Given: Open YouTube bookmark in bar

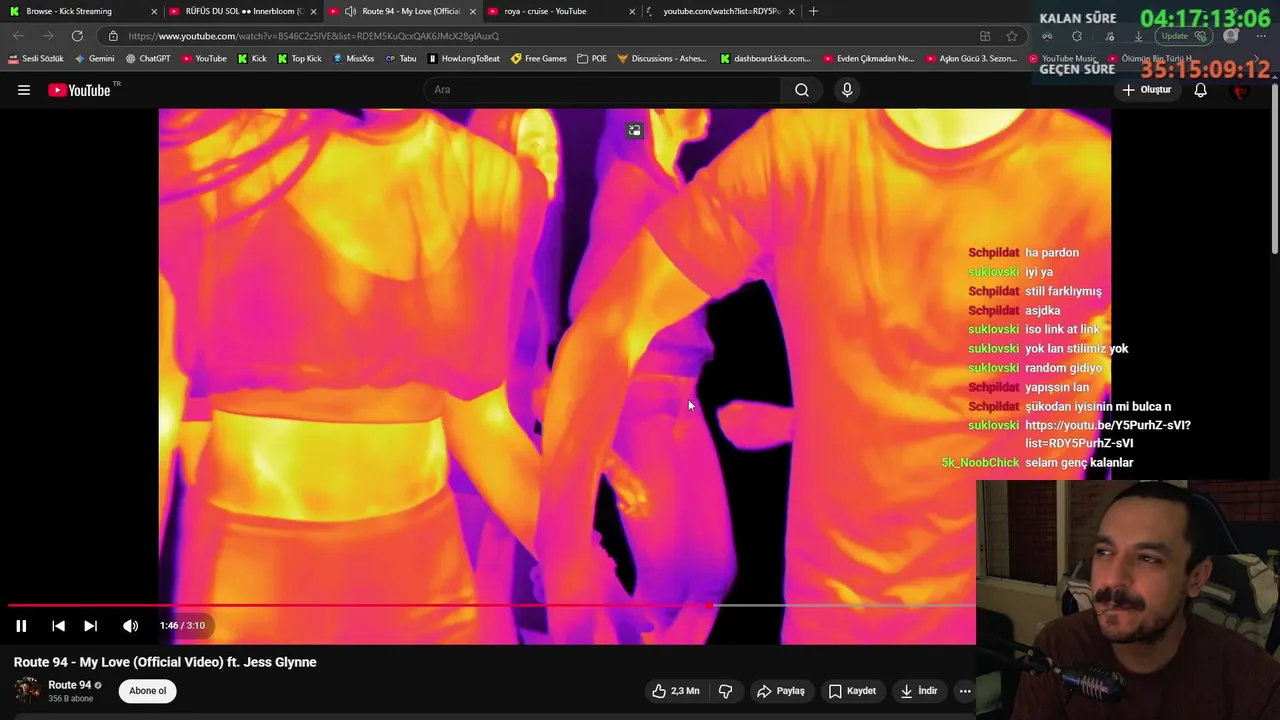Looking at the screenshot, I should click(204, 59).
